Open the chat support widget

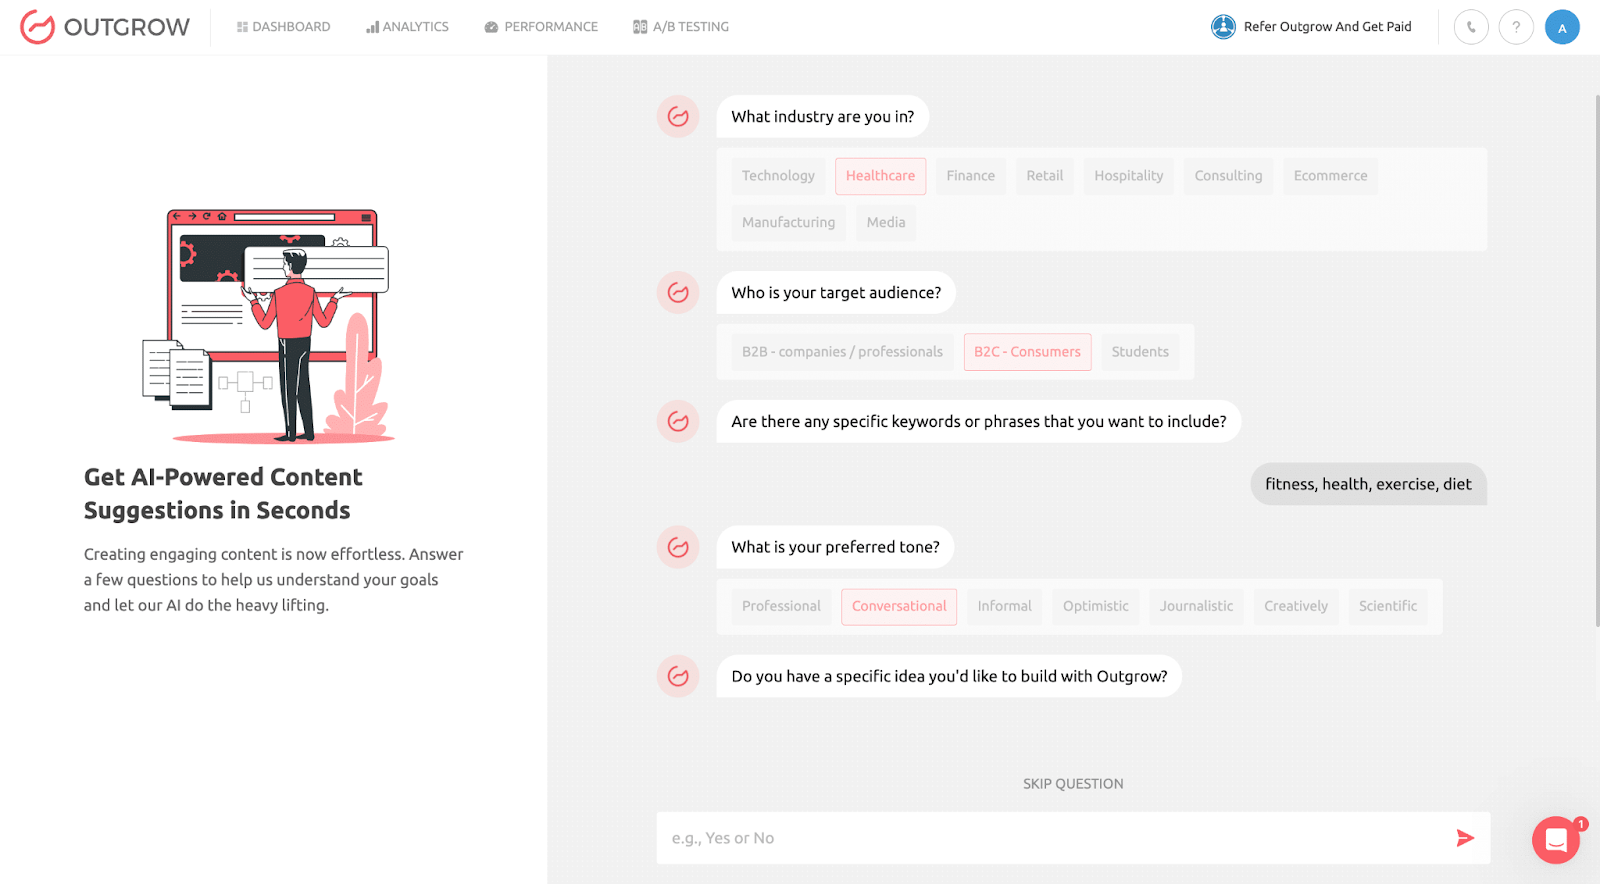click(1555, 840)
